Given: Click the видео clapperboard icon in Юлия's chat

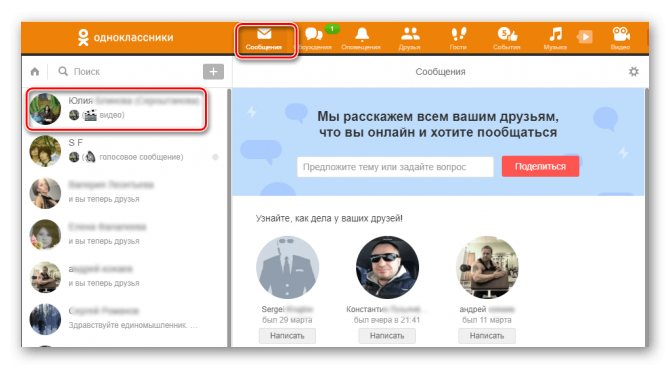Looking at the screenshot, I should click(90, 115).
